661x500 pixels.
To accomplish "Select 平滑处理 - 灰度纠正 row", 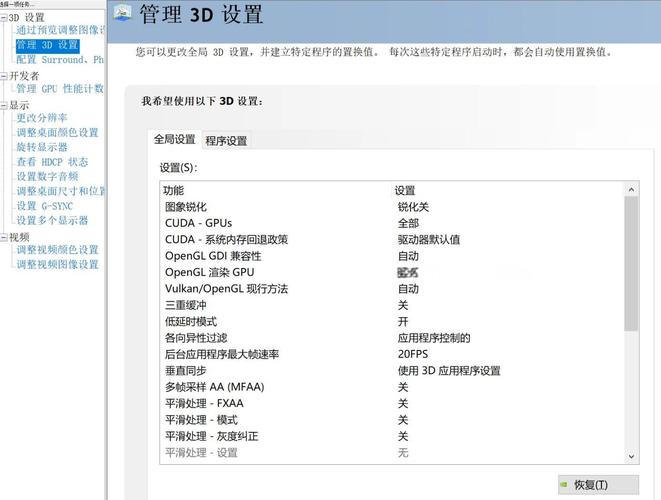I will pos(392,436).
